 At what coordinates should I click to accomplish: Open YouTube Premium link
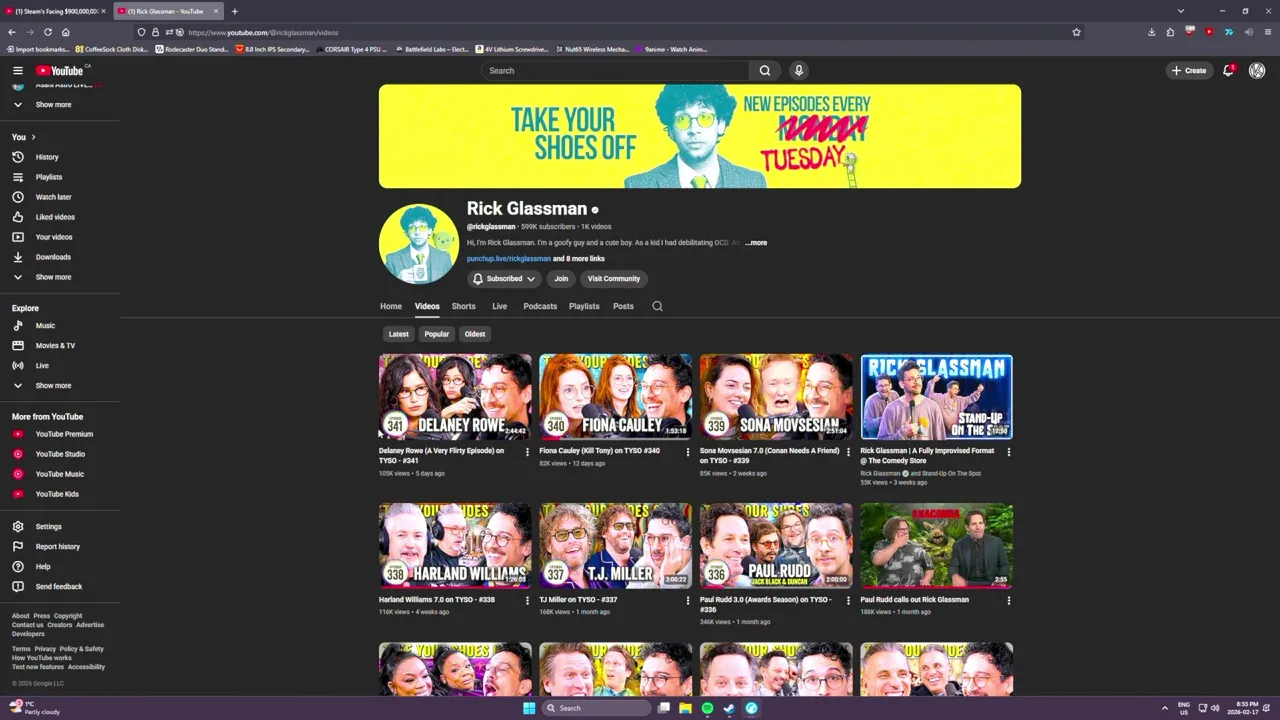(64, 434)
